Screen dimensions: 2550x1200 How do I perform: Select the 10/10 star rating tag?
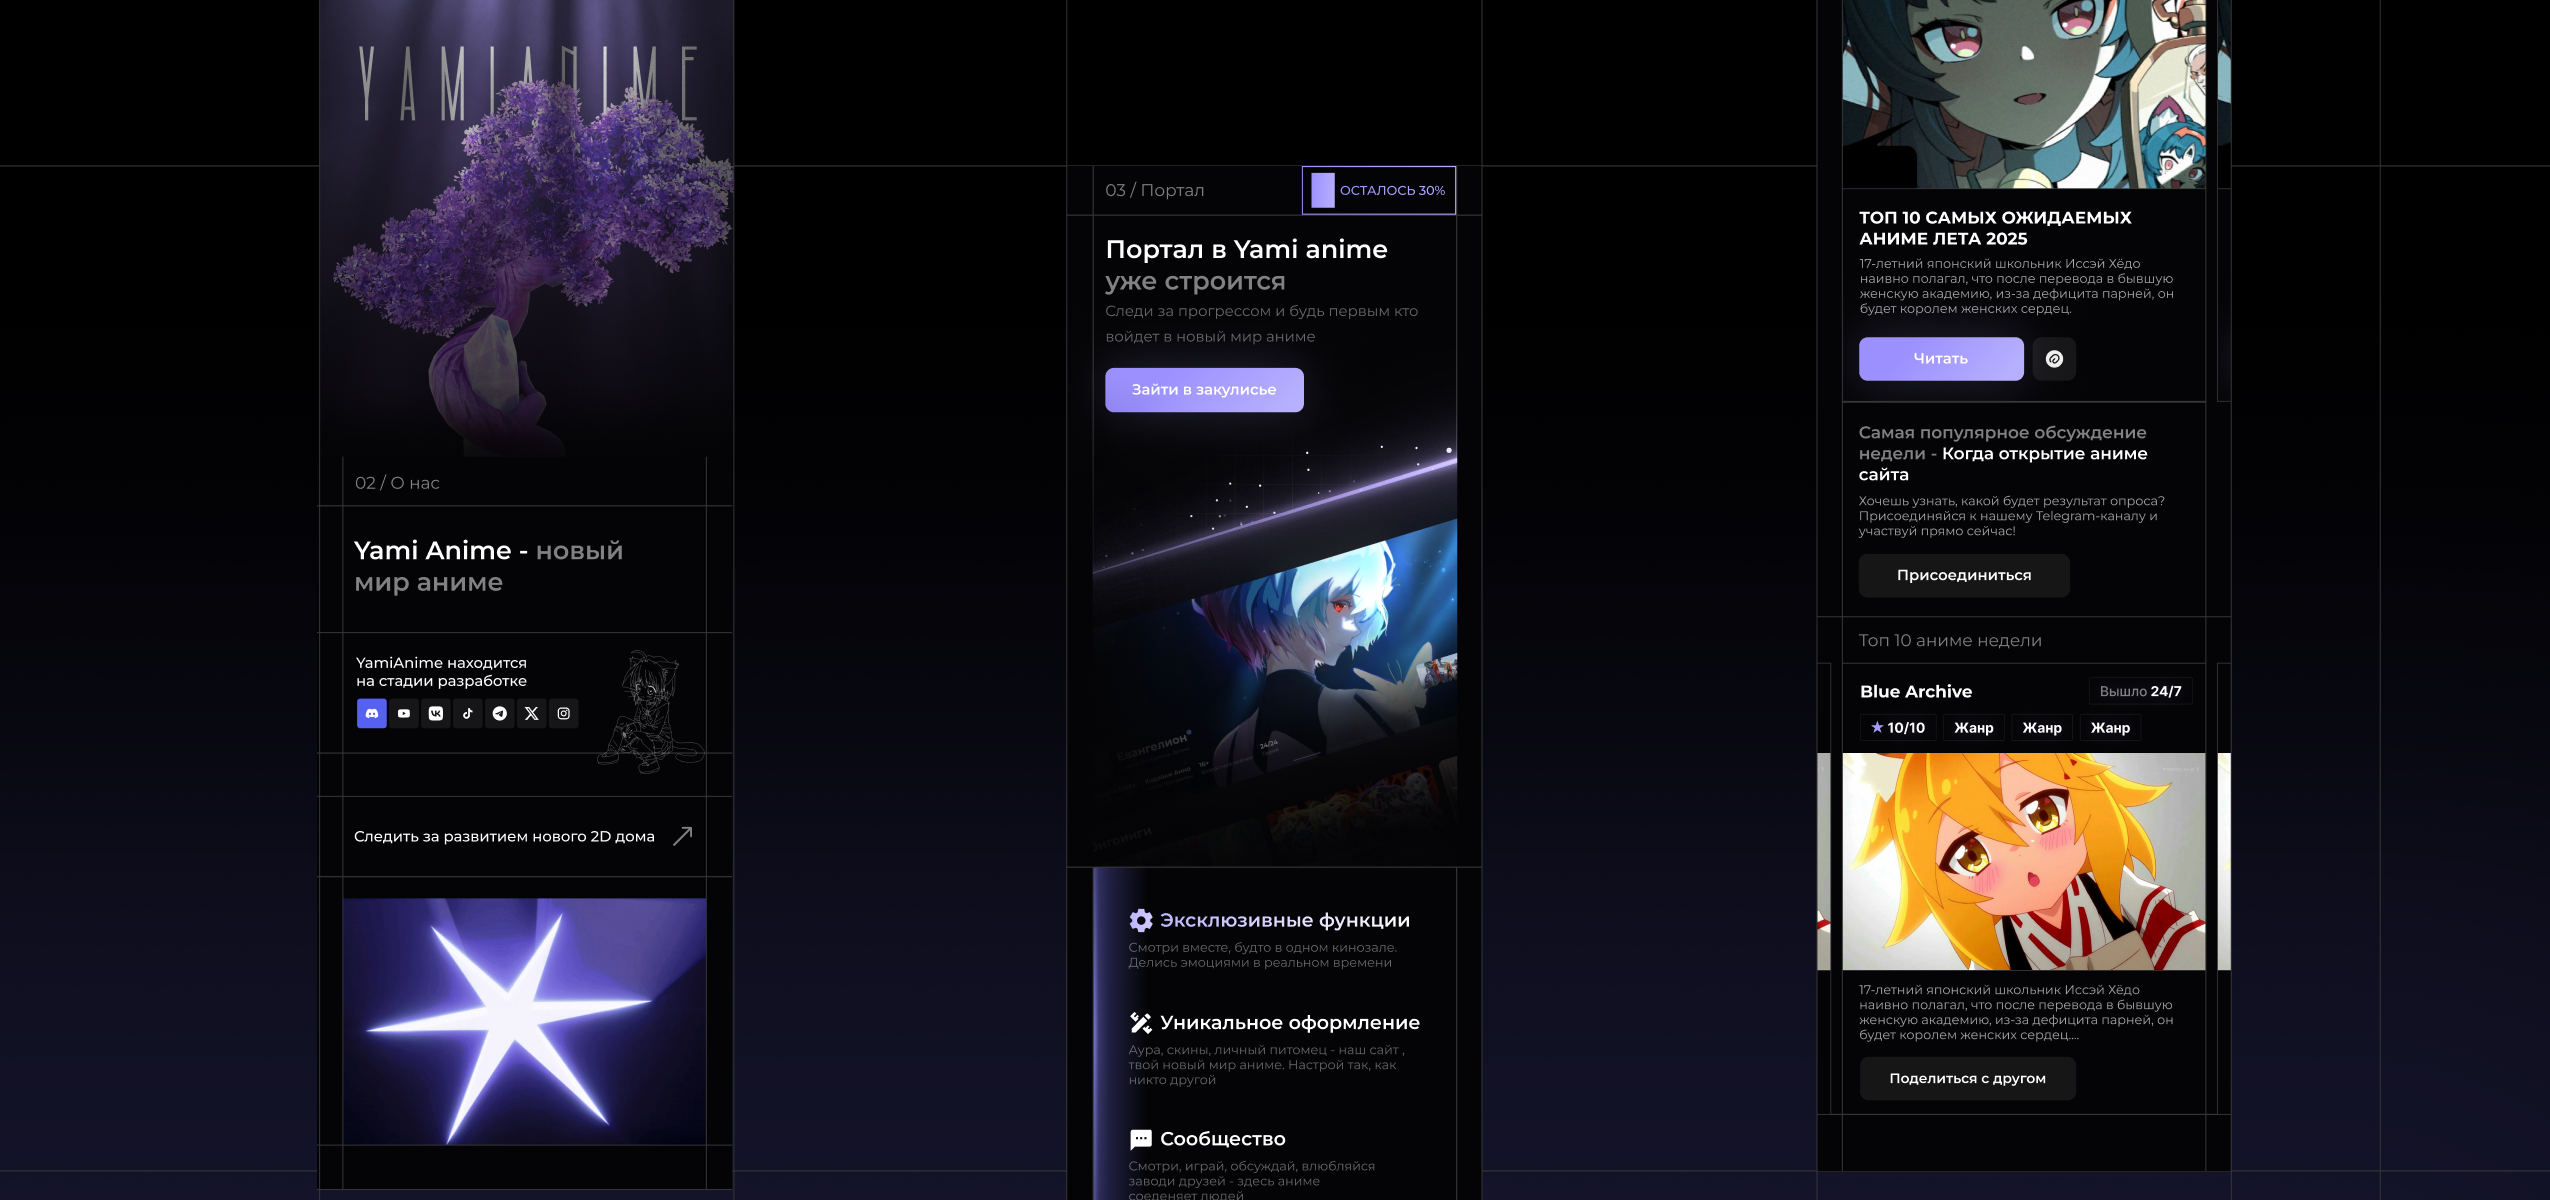[1897, 727]
